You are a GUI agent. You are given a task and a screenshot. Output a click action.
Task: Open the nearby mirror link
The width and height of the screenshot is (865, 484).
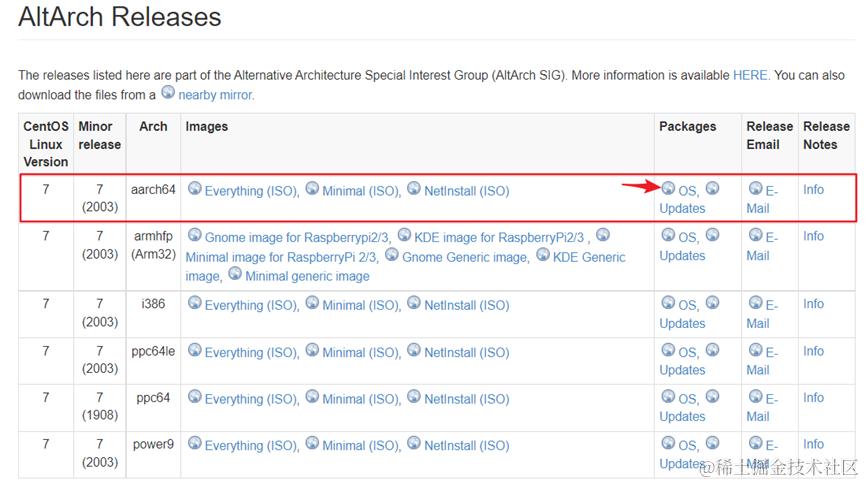216,95
